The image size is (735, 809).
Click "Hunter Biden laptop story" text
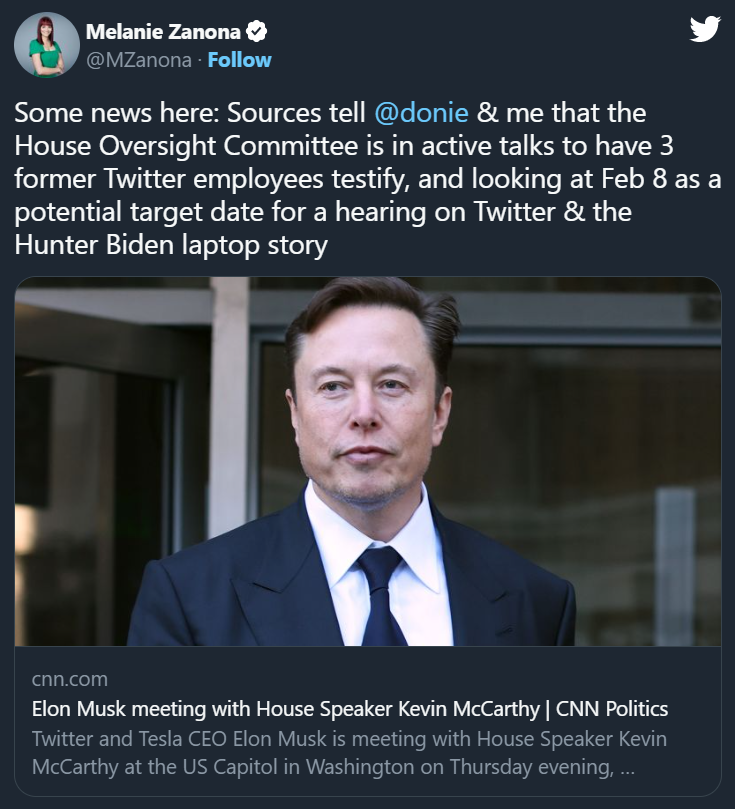171,245
